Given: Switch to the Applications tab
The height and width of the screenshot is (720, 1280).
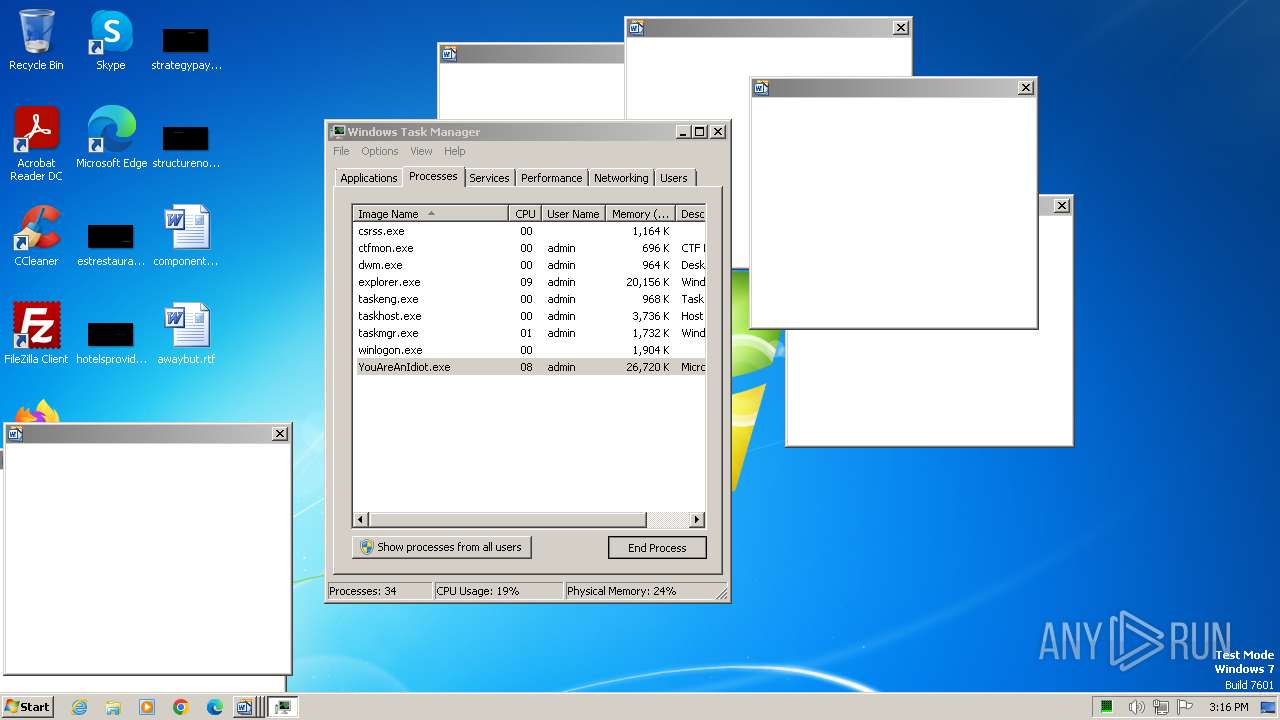Looking at the screenshot, I should [x=368, y=178].
